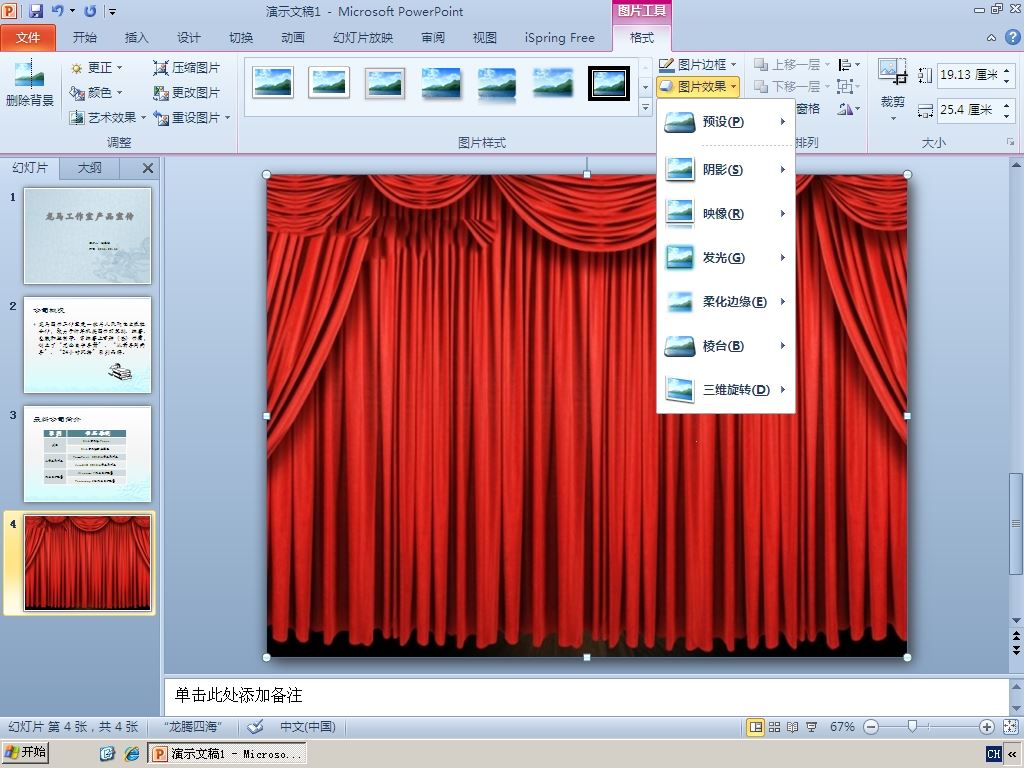Open the Align objects dropdown icon
The height and width of the screenshot is (768, 1024).
(x=848, y=65)
